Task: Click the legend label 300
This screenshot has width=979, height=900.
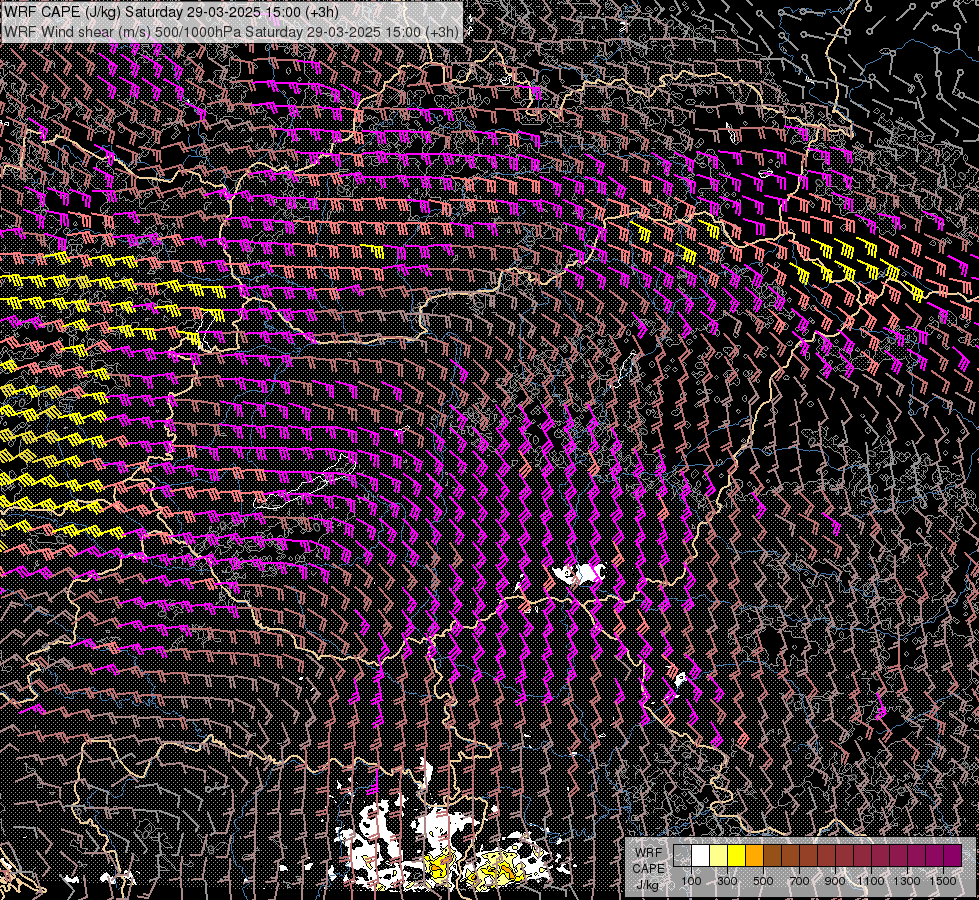Action: click(x=727, y=881)
